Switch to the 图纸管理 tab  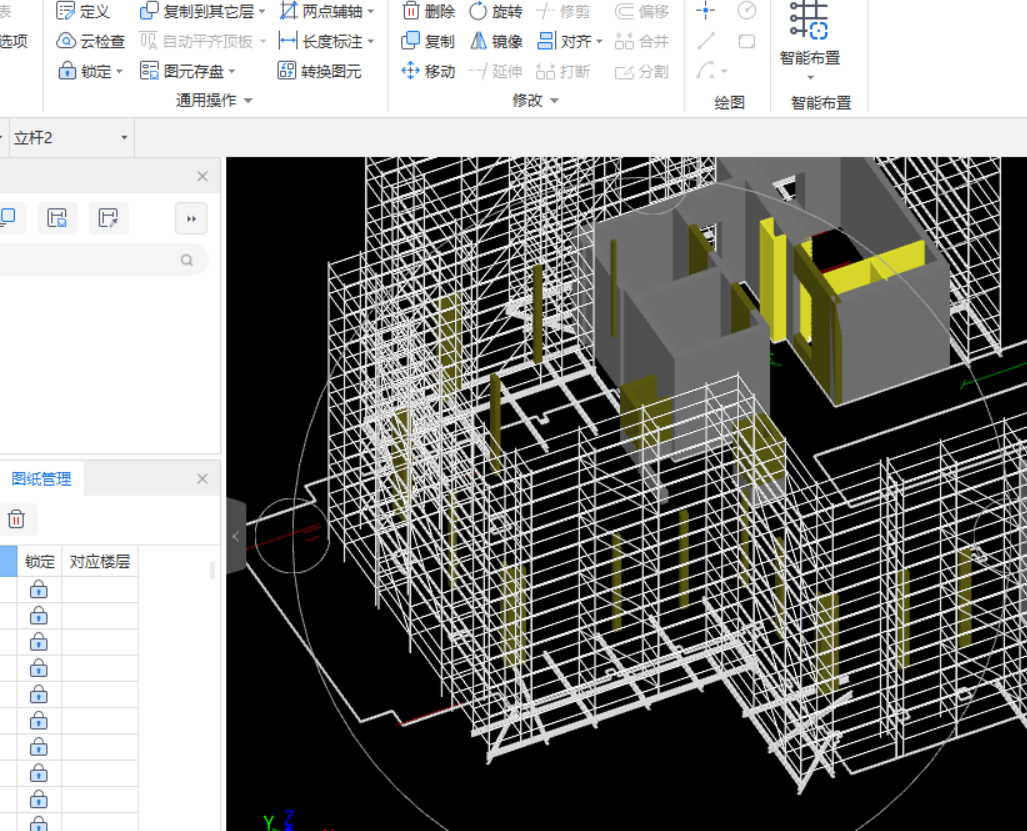(x=41, y=479)
